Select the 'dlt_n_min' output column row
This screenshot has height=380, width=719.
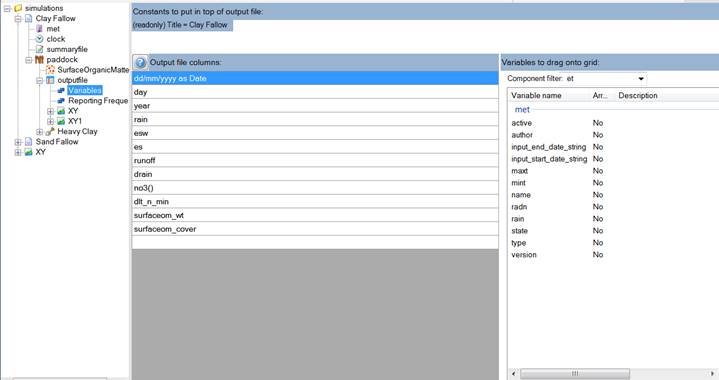[315, 202]
